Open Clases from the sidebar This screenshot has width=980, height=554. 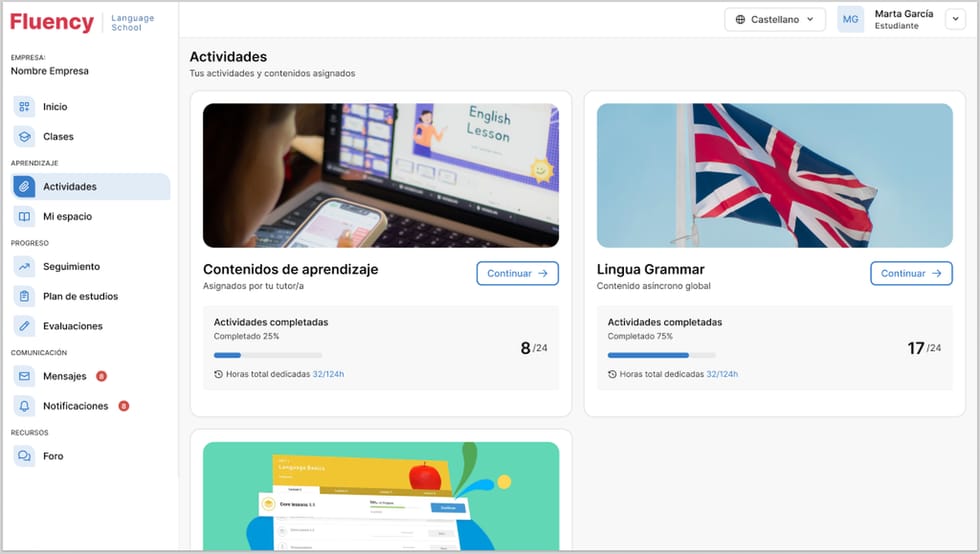pyautogui.click(x=91, y=136)
